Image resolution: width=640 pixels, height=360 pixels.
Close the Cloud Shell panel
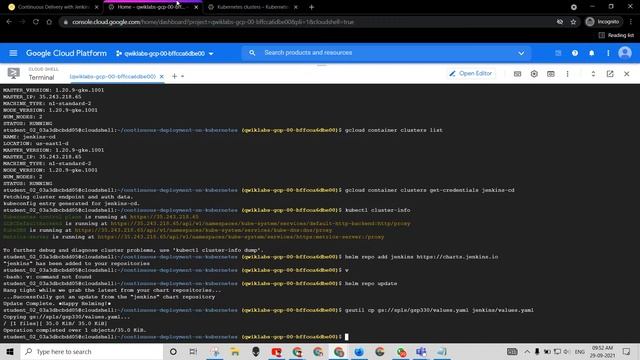point(627,74)
